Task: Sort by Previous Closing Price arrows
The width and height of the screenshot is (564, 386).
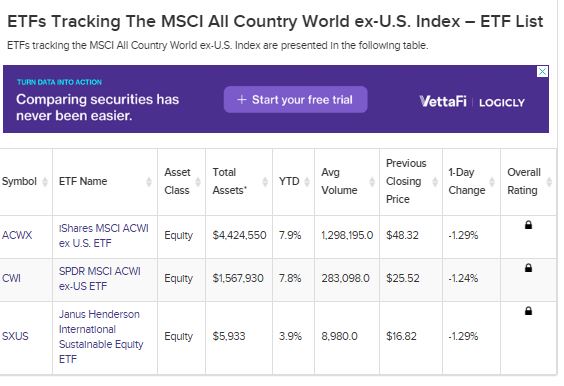Action: [435, 182]
